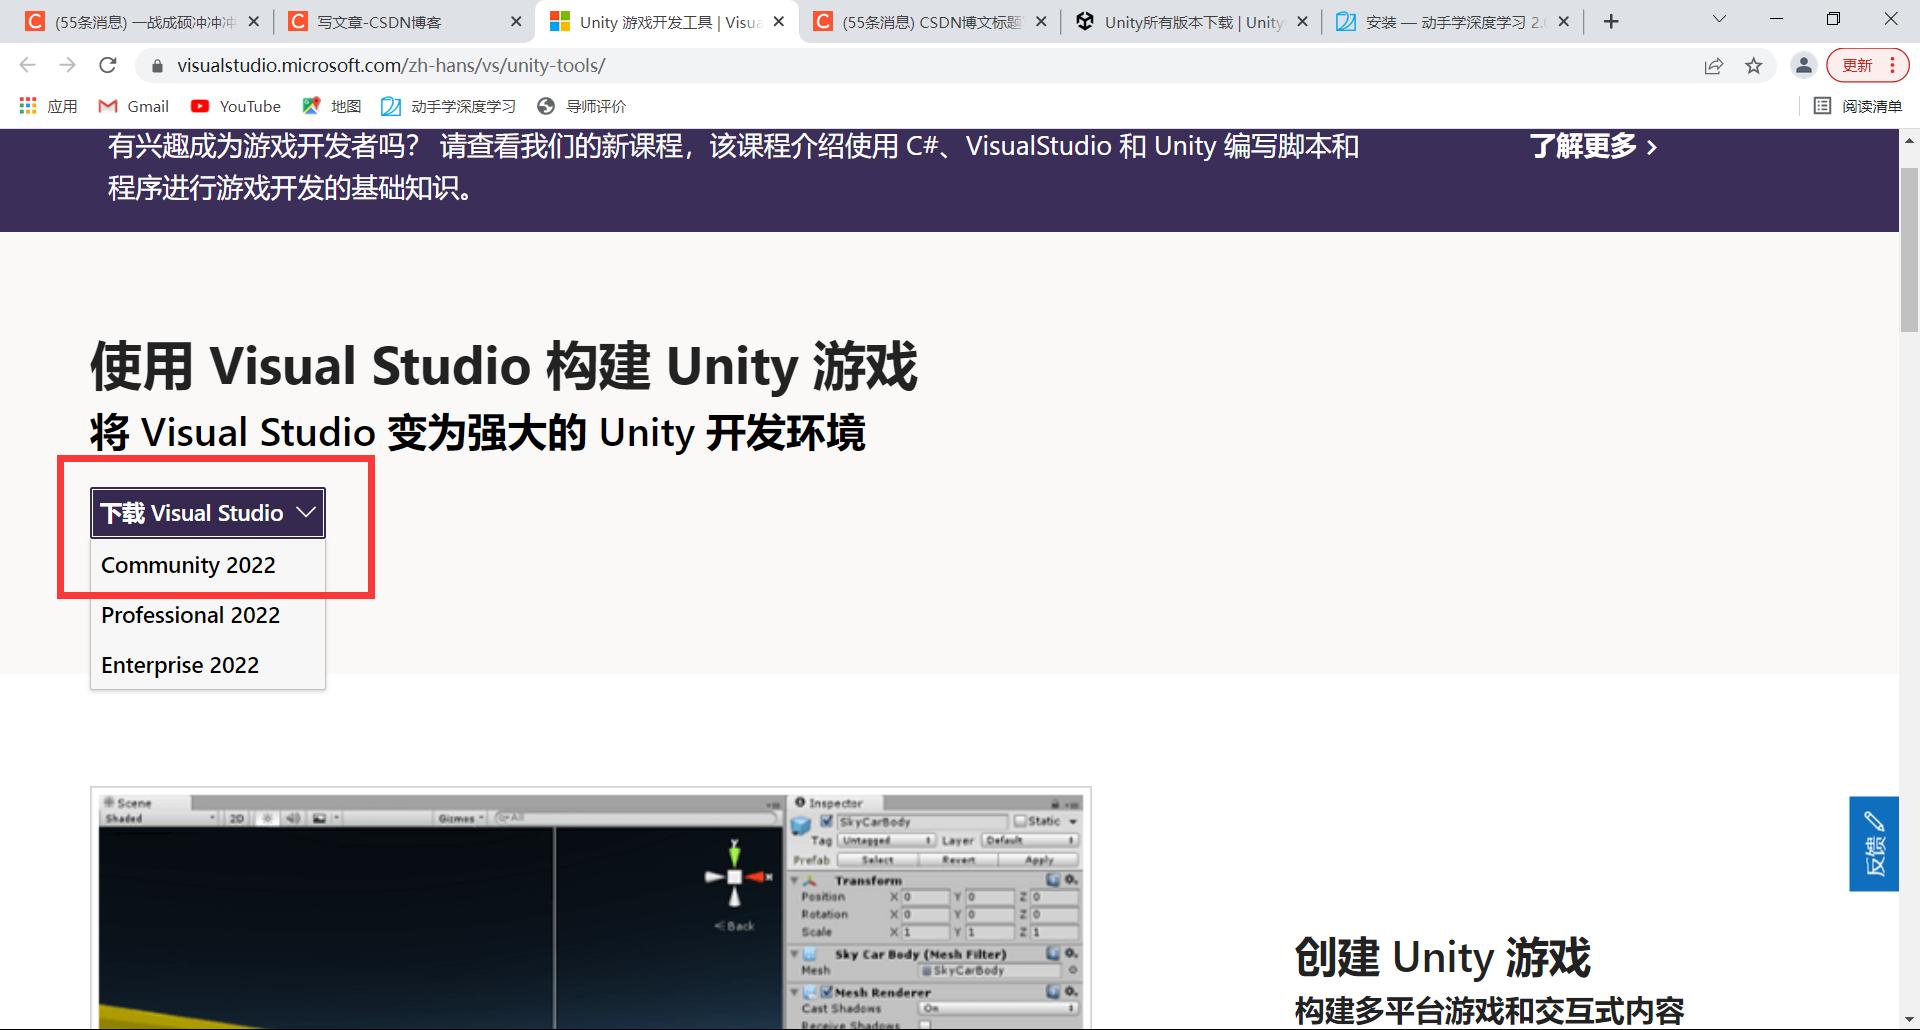Open Gmail from the bookmarks bar
Screen dimensions: 1920x1030
coord(133,106)
